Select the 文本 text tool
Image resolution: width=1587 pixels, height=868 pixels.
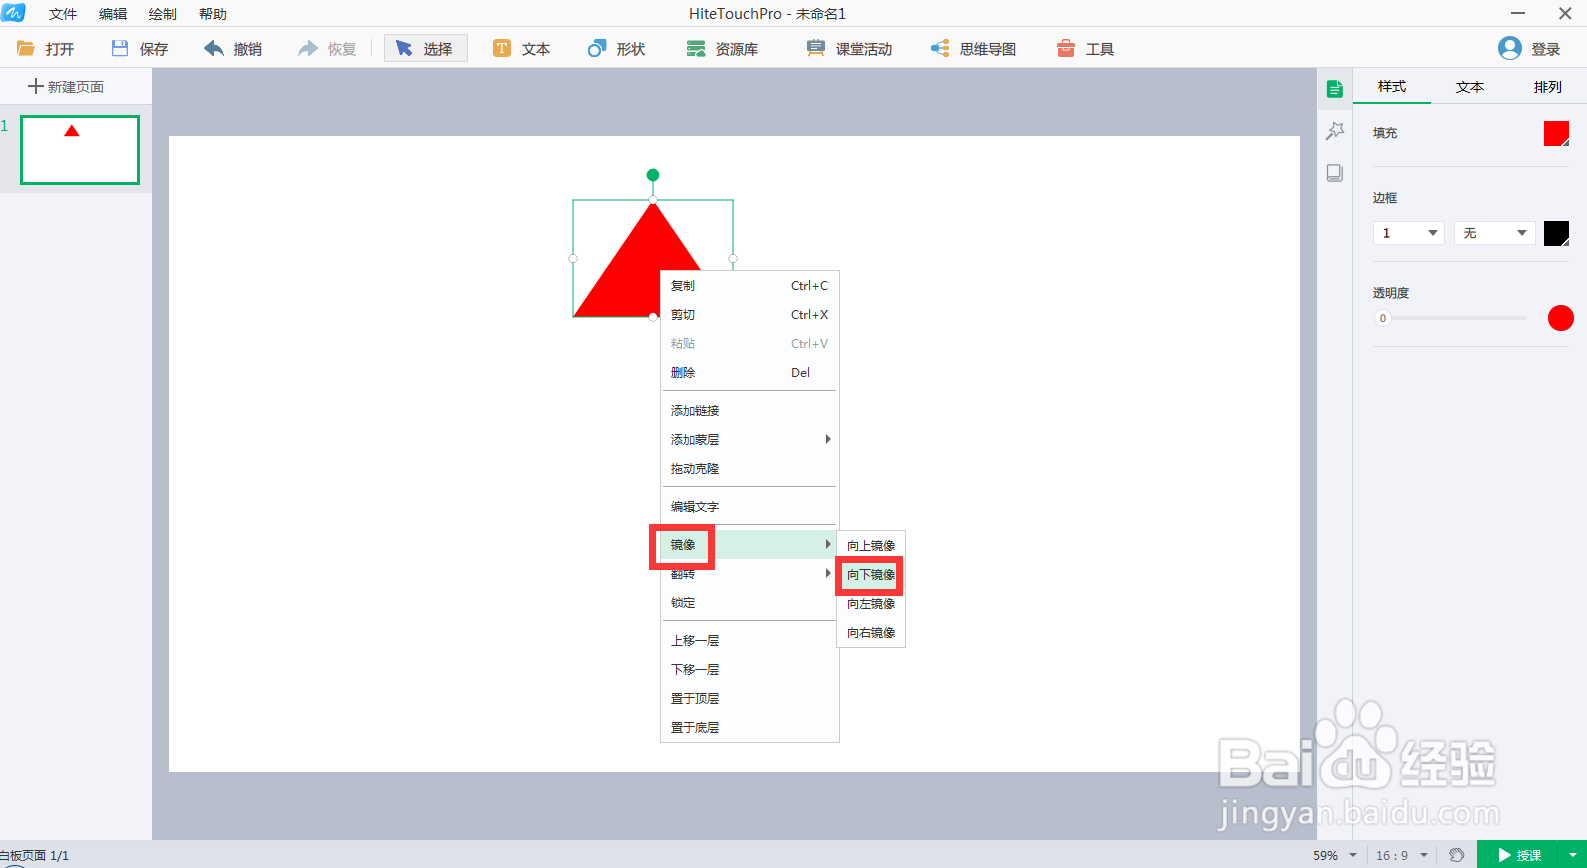[521, 49]
